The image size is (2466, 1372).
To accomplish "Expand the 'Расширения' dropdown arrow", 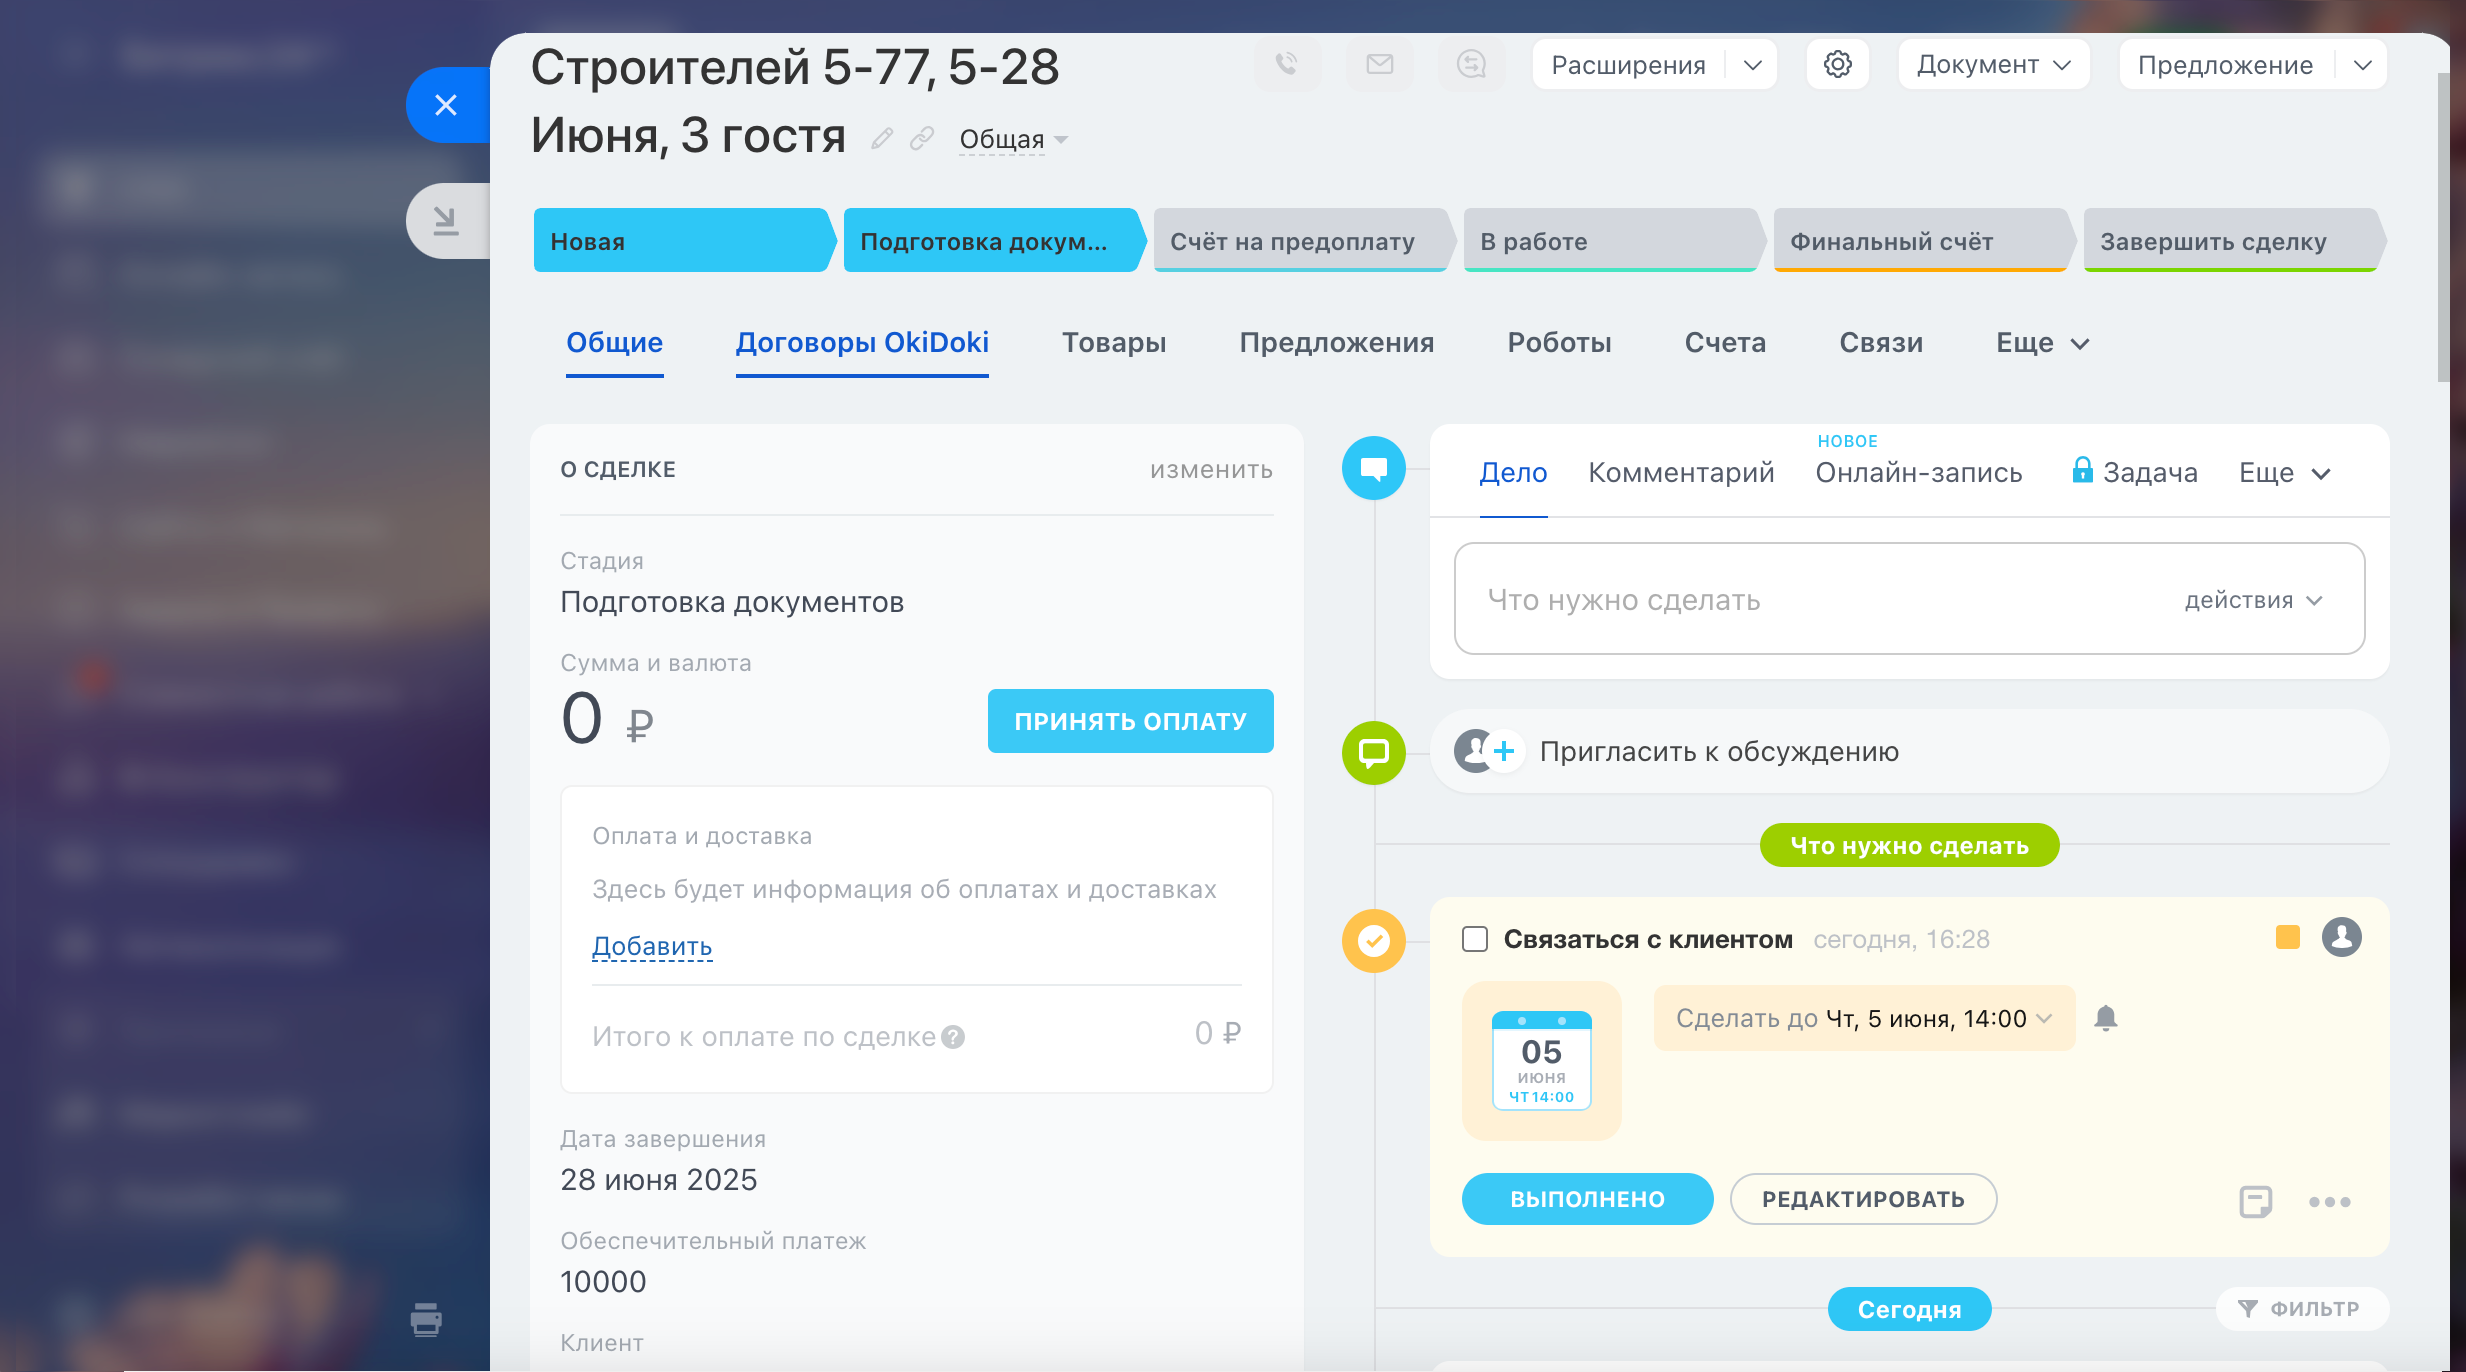I will pos(1752,65).
